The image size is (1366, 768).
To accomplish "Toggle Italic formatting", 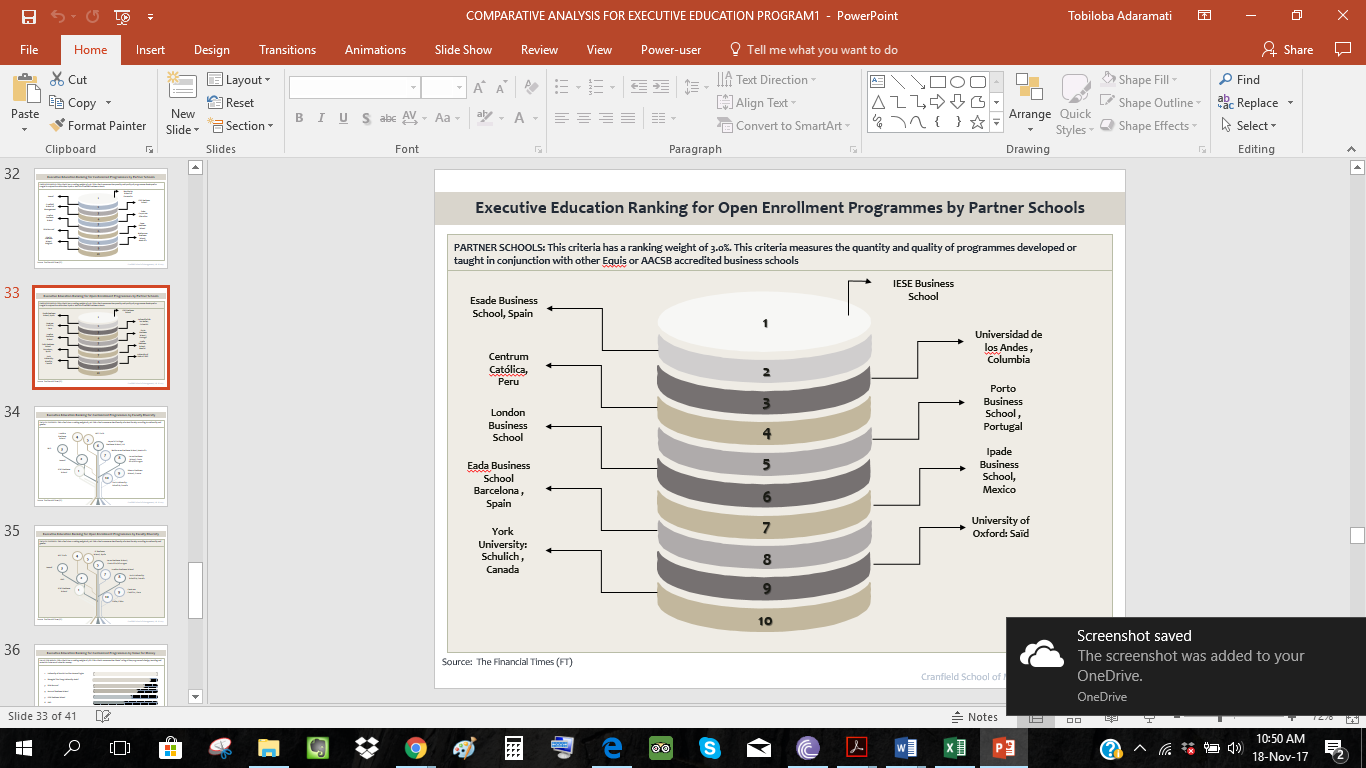I will [321, 118].
